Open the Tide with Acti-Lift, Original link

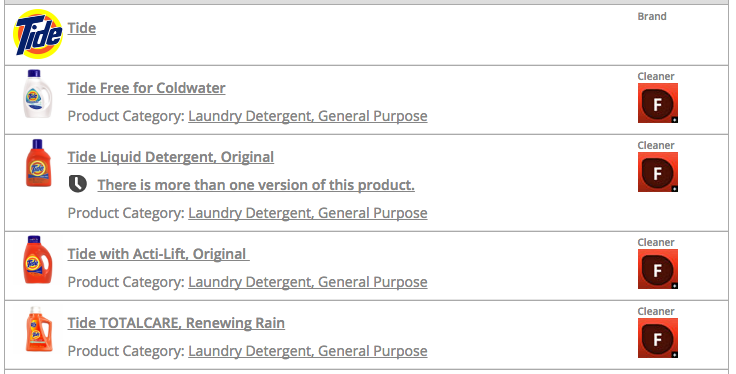[x=159, y=254]
